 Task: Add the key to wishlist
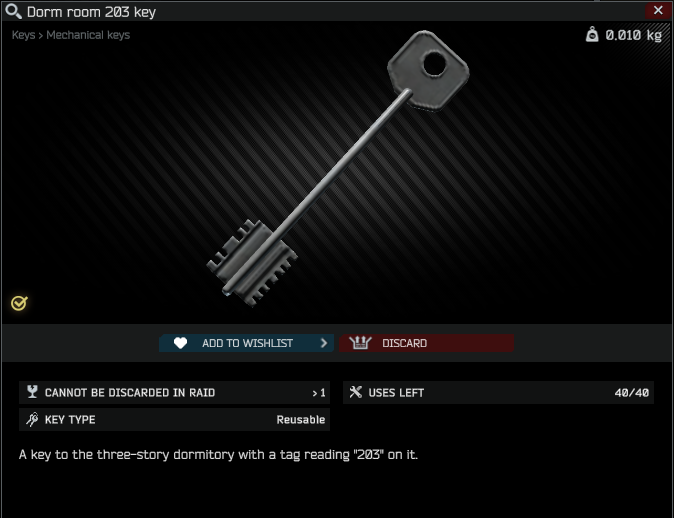(x=246, y=343)
